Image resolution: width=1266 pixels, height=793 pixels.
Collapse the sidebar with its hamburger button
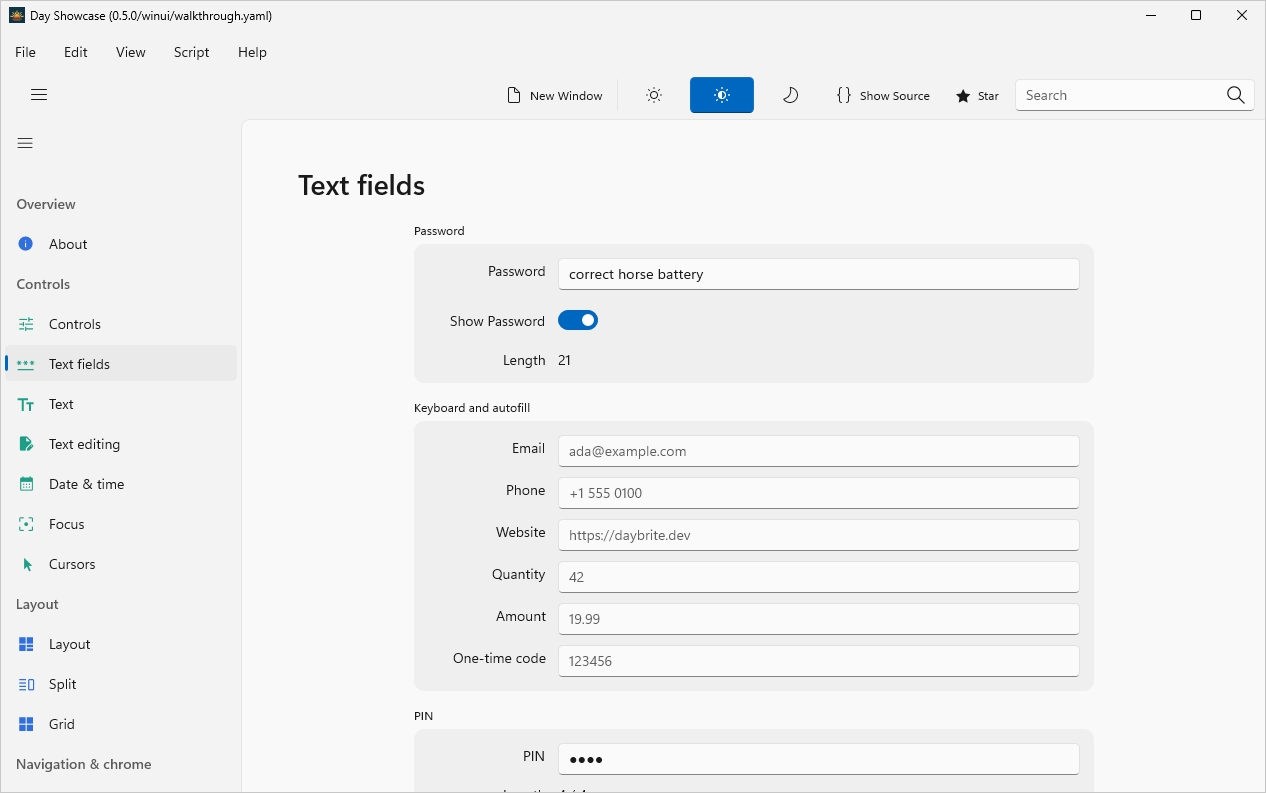point(25,143)
